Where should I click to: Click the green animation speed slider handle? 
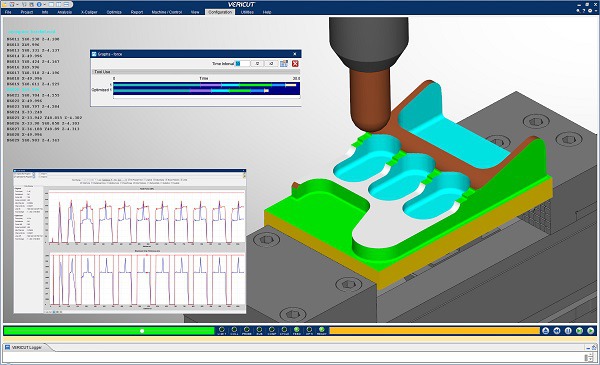[142, 331]
